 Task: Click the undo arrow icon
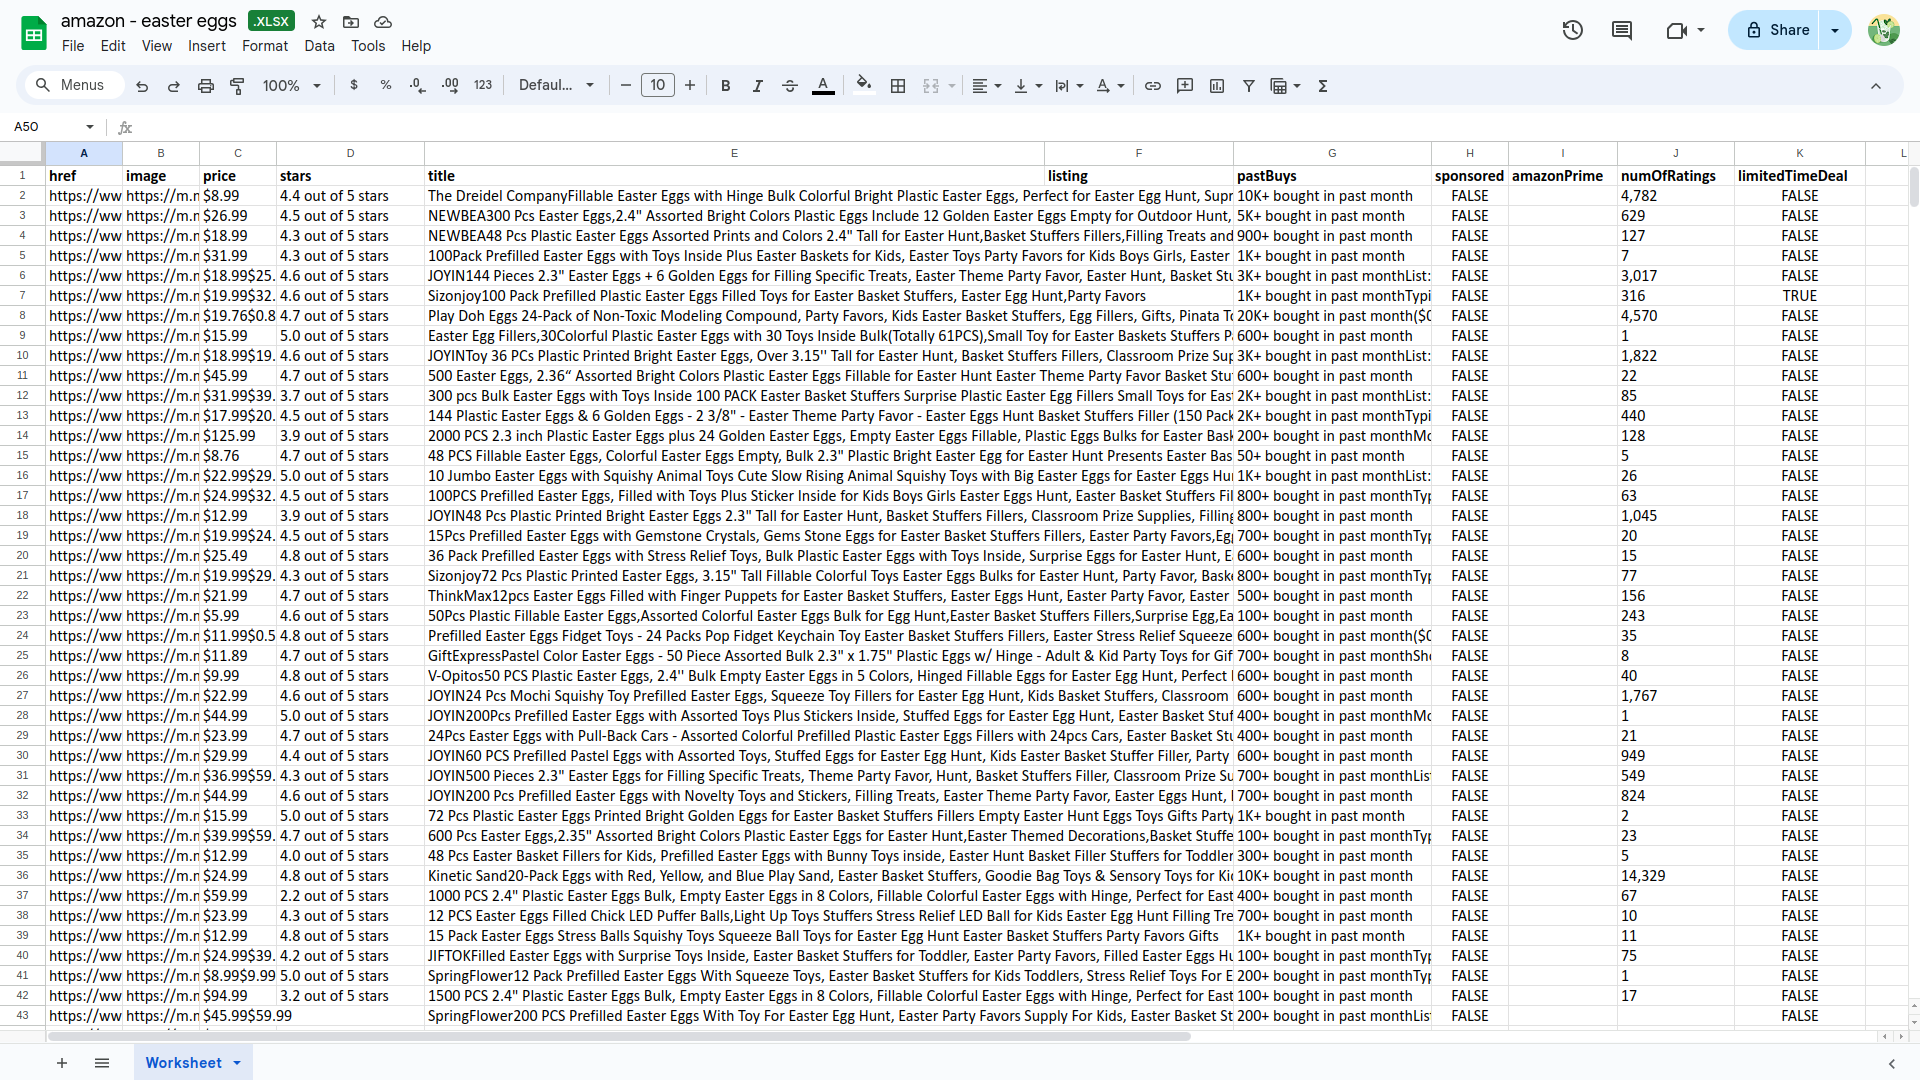pyautogui.click(x=142, y=86)
